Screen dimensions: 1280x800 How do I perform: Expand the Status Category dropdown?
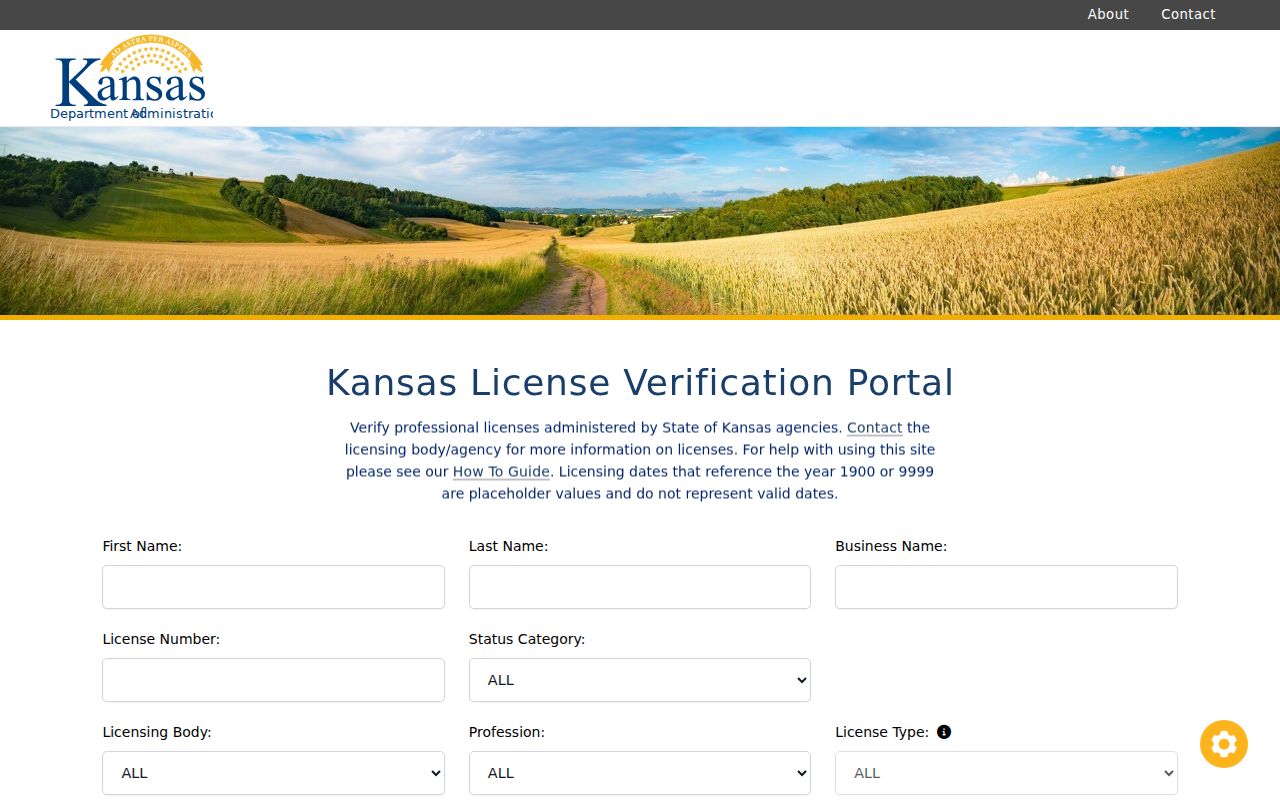(640, 680)
